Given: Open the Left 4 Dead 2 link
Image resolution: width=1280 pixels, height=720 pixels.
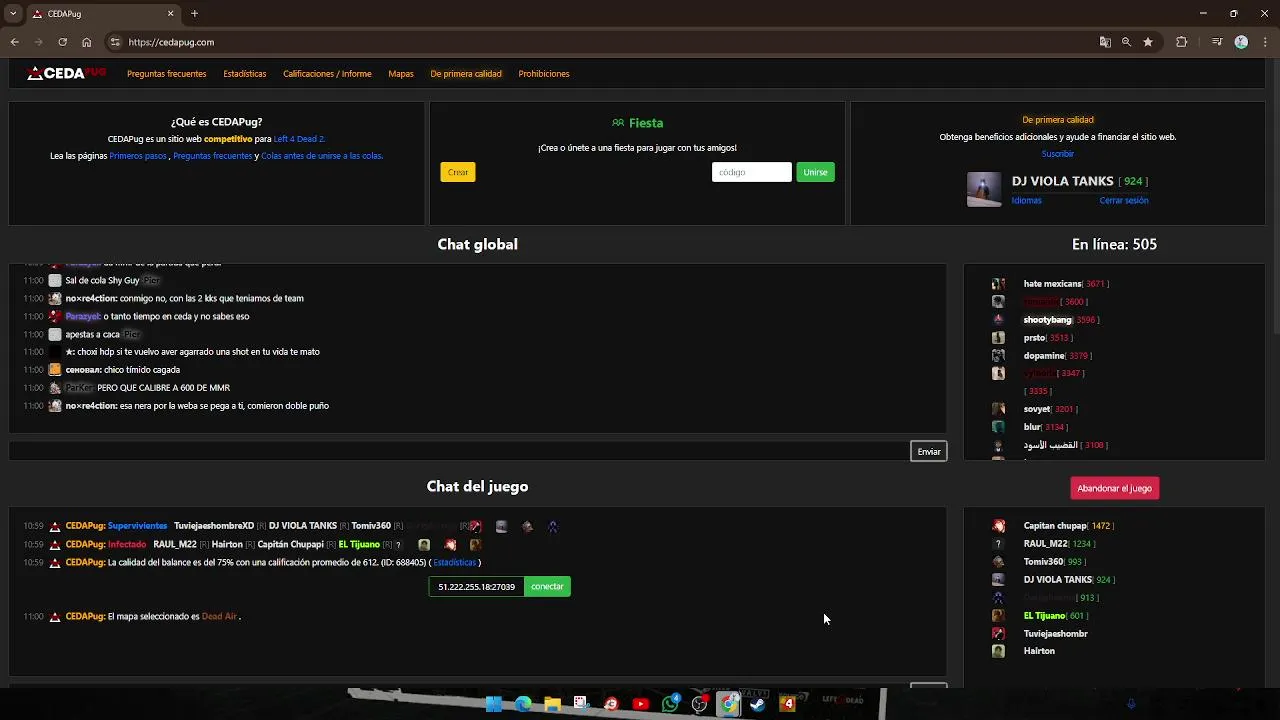Looking at the screenshot, I should pyautogui.click(x=299, y=139).
